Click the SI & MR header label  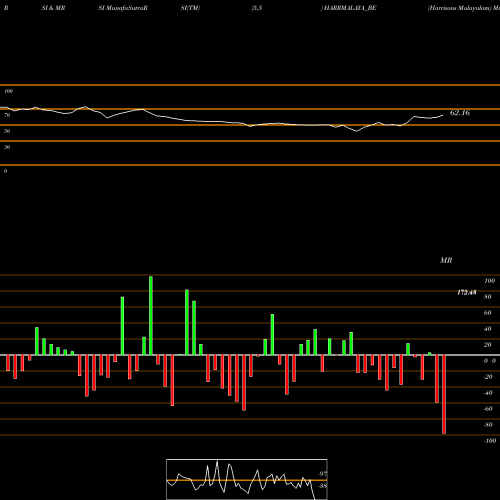(53, 8)
